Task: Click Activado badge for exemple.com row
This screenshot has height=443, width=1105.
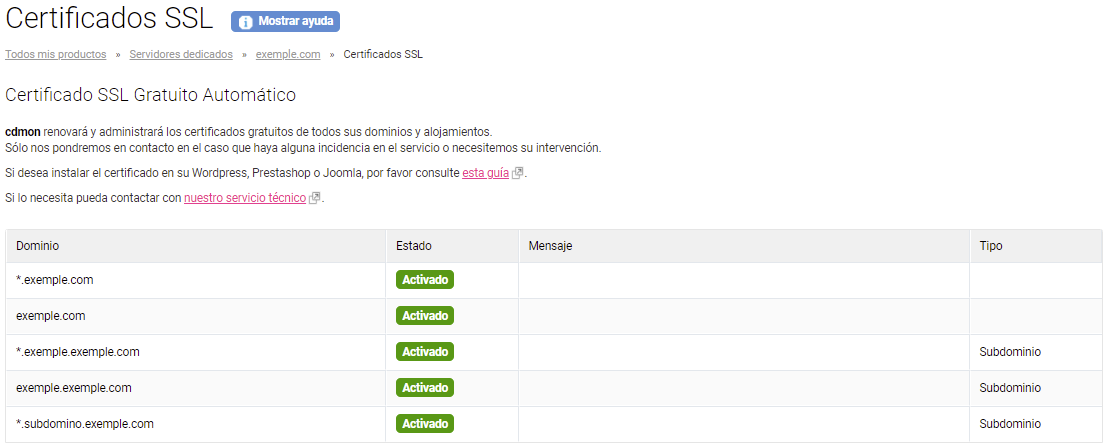Action: [x=425, y=316]
